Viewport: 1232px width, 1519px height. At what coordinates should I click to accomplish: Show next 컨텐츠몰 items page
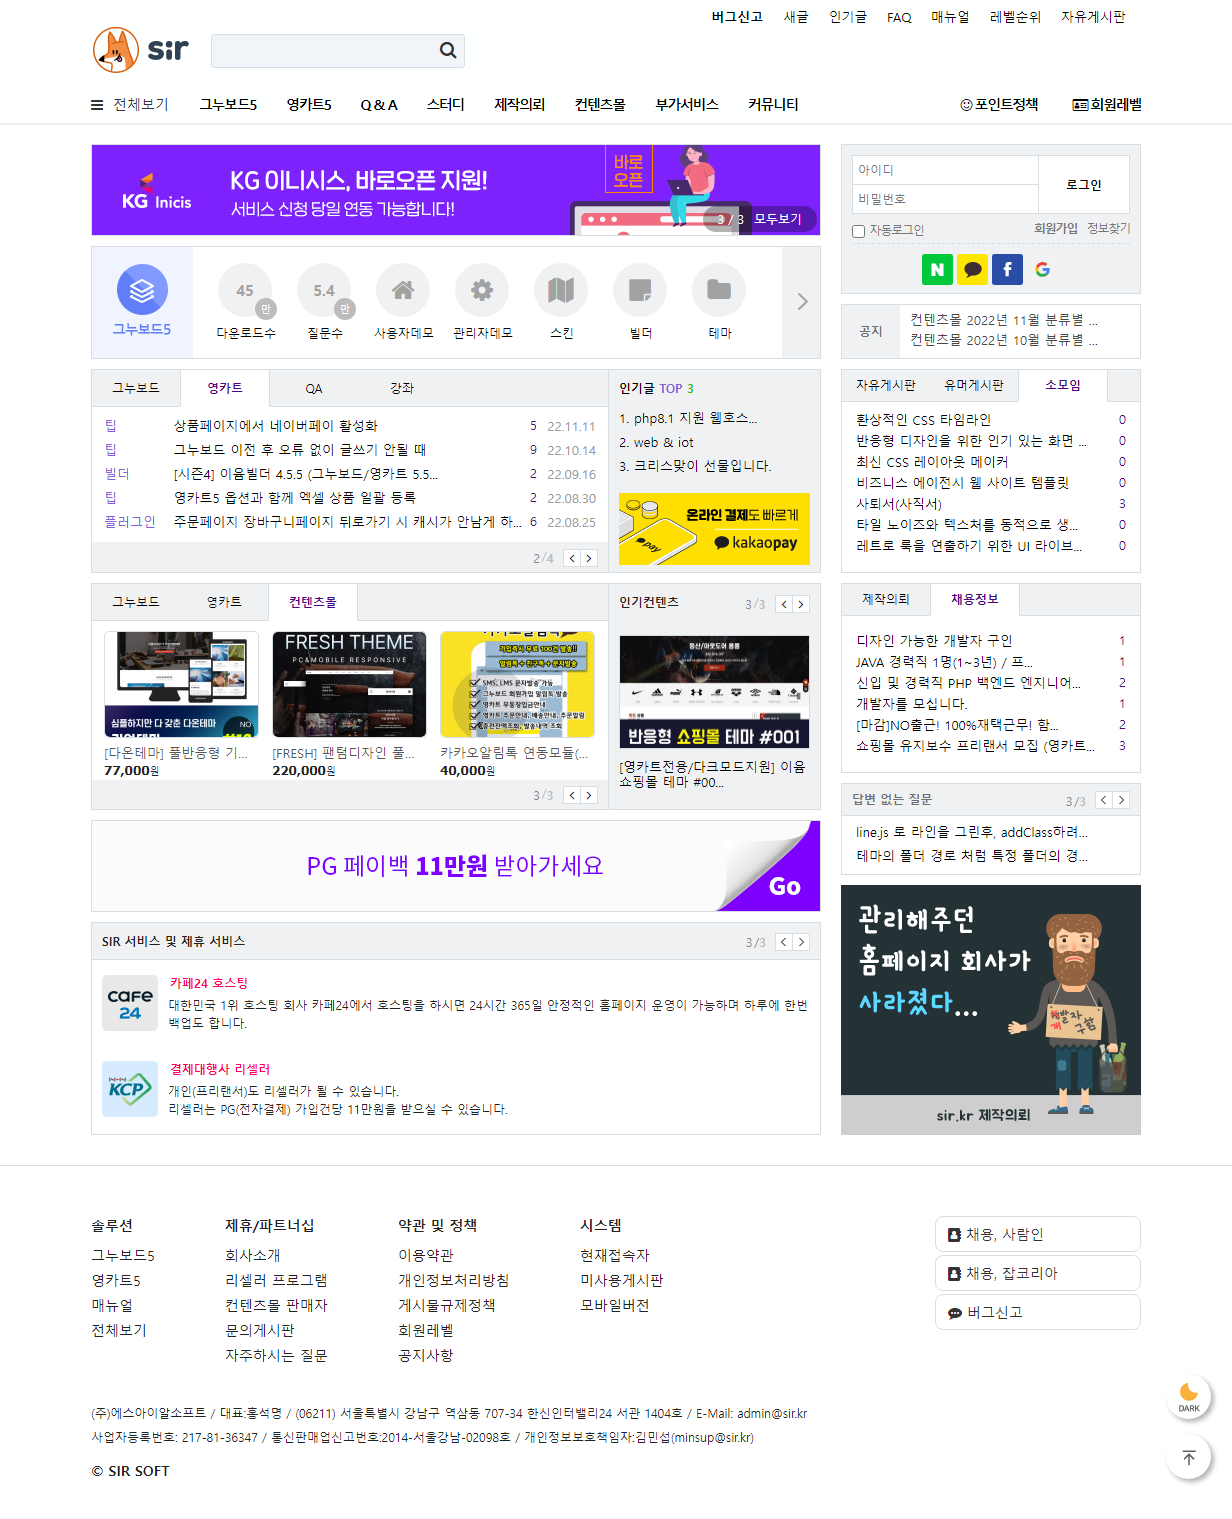(589, 795)
